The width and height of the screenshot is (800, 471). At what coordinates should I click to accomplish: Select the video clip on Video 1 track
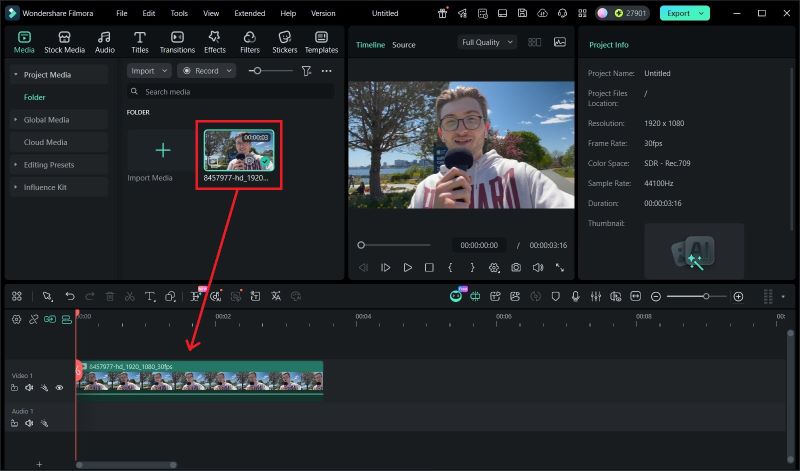click(x=199, y=378)
